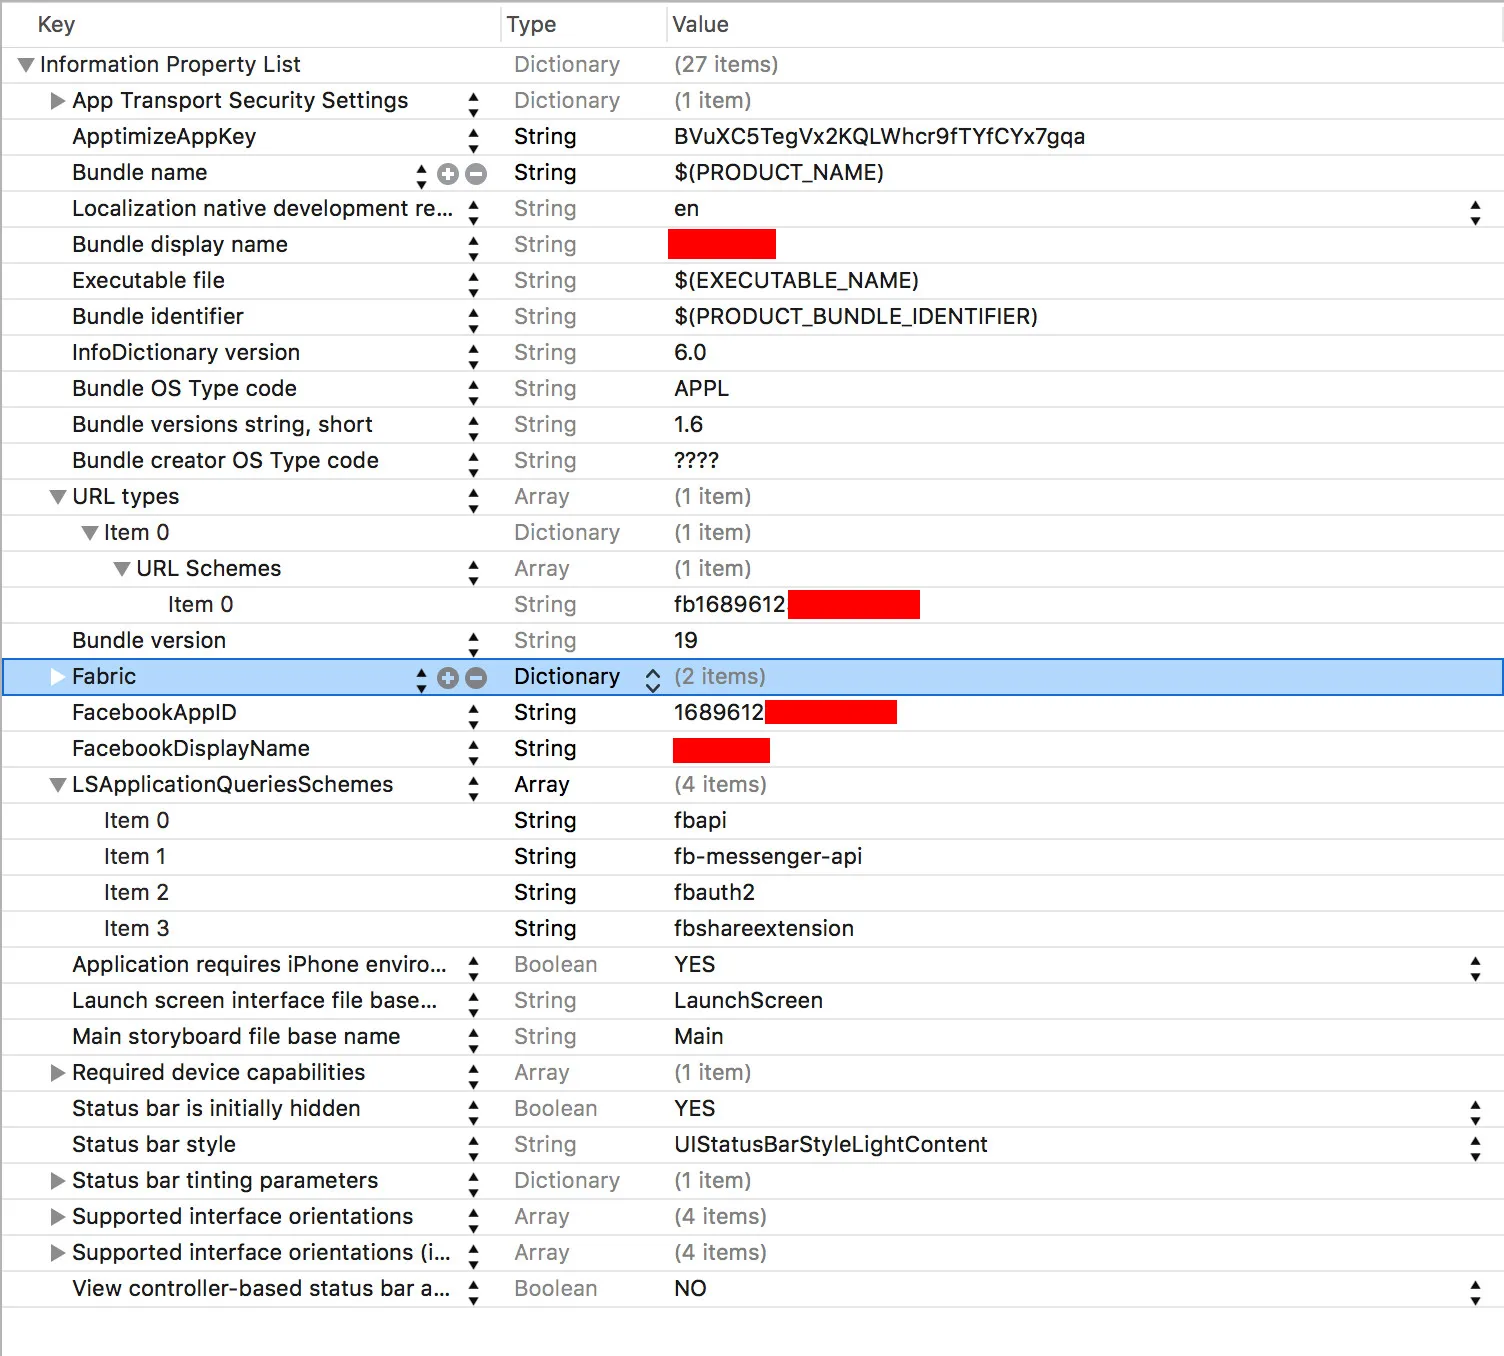
Task: Collapse Item 0 dictionary under URL types
Action: (x=90, y=533)
